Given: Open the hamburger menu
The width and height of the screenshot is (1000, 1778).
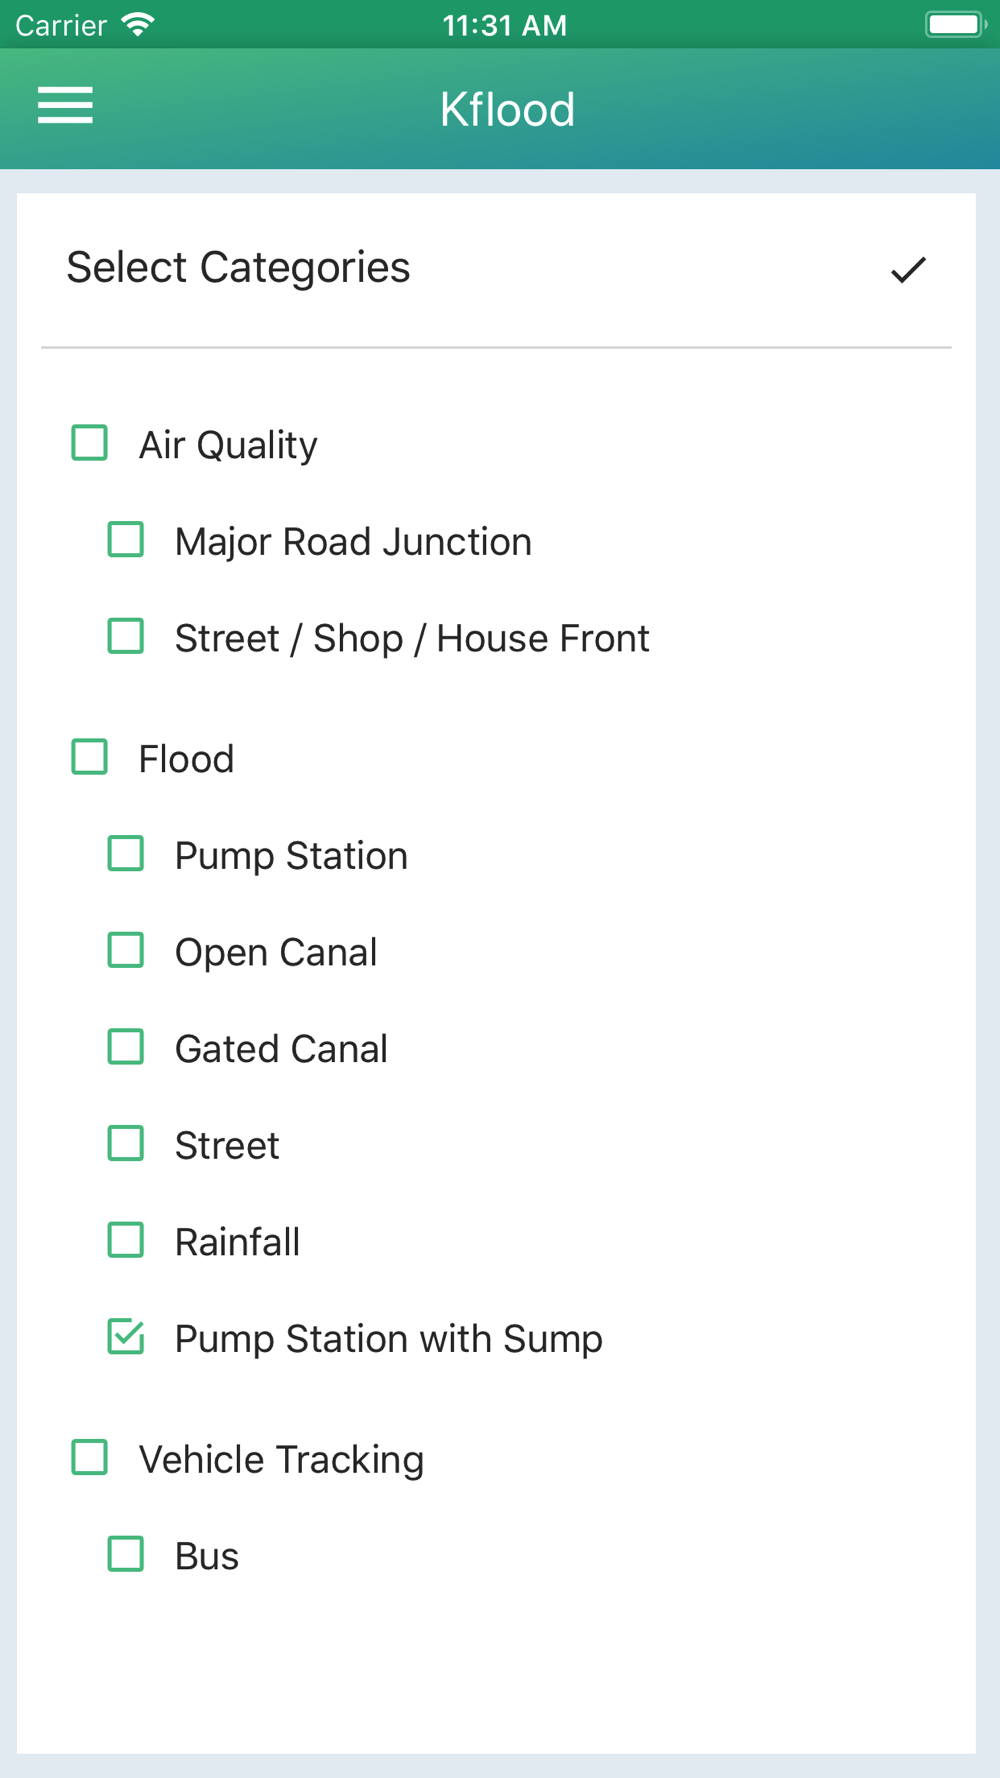Looking at the screenshot, I should click(65, 105).
